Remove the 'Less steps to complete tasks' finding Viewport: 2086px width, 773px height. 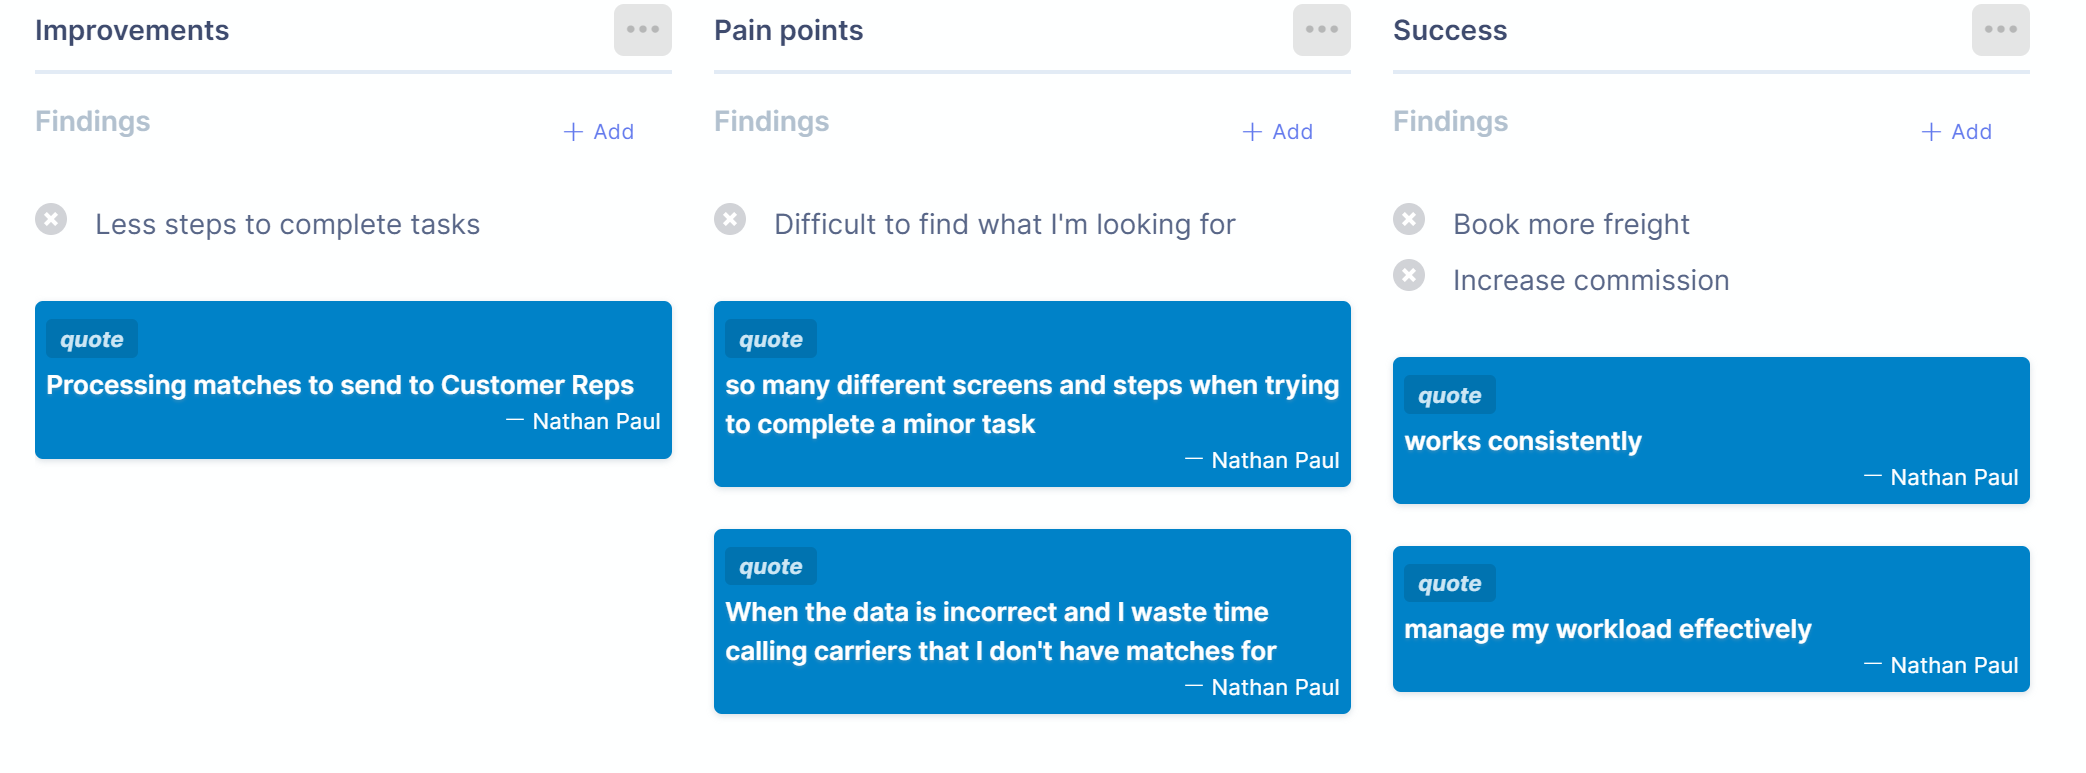[51, 219]
